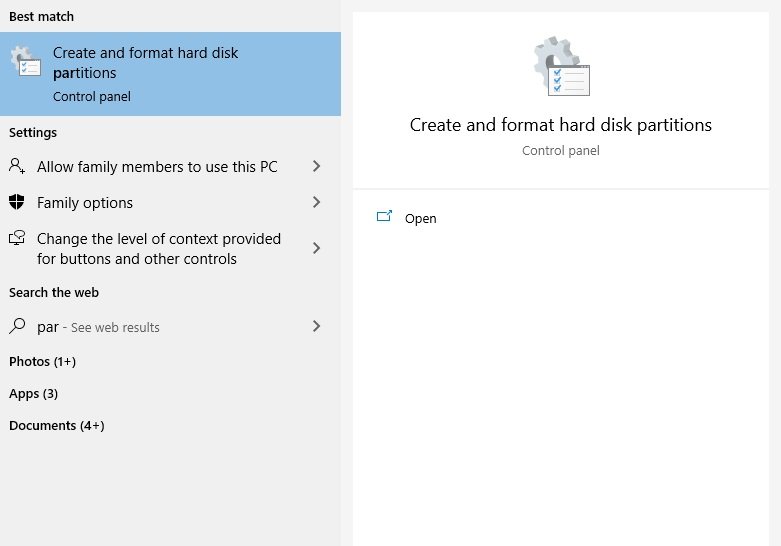Click the web search magnifier icon
The height and width of the screenshot is (546, 781).
(x=17, y=327)
